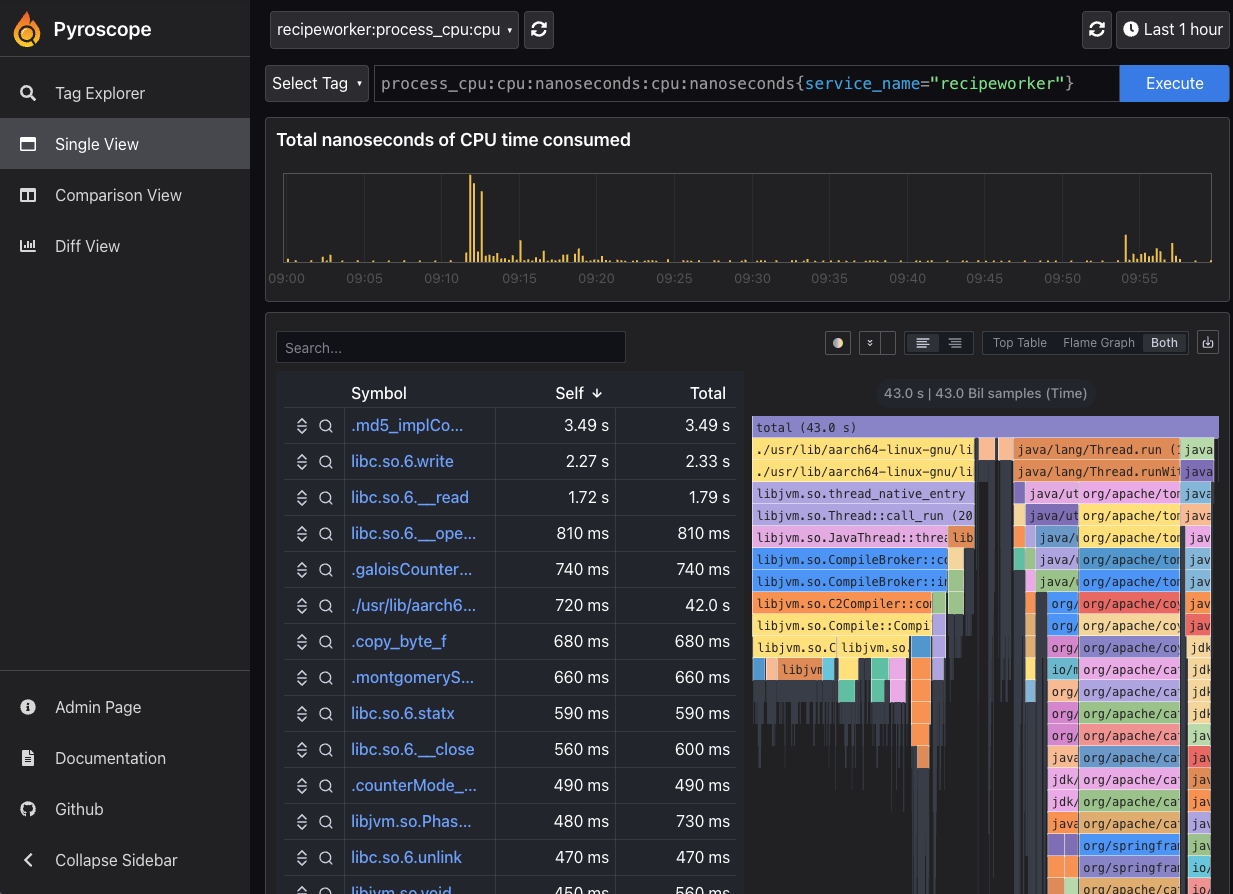Open Tag Explorer from the sidebar
This screenshot has width=1233, height=894.
[x=125, y=93]
